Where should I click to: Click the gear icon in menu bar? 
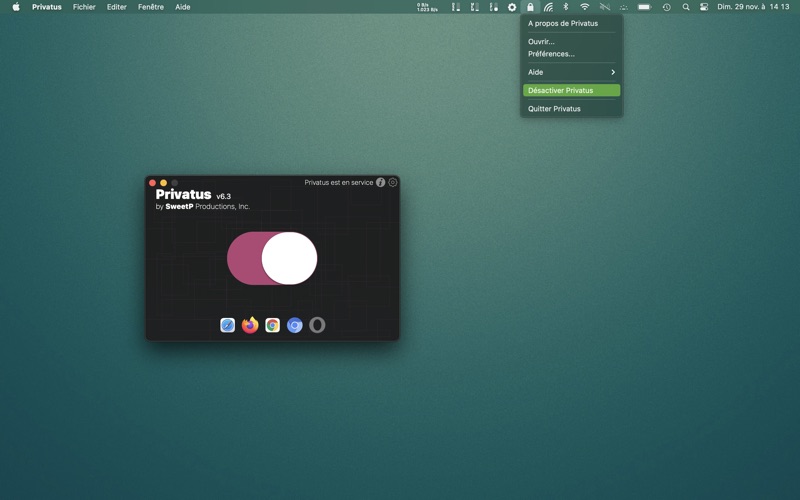click(512, 7)
